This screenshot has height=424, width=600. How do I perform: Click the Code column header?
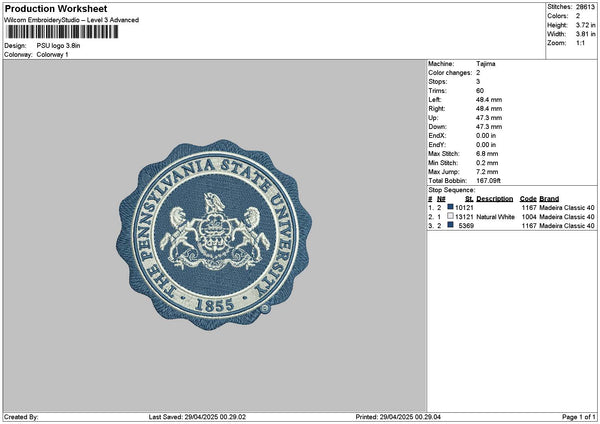[528, 199]
